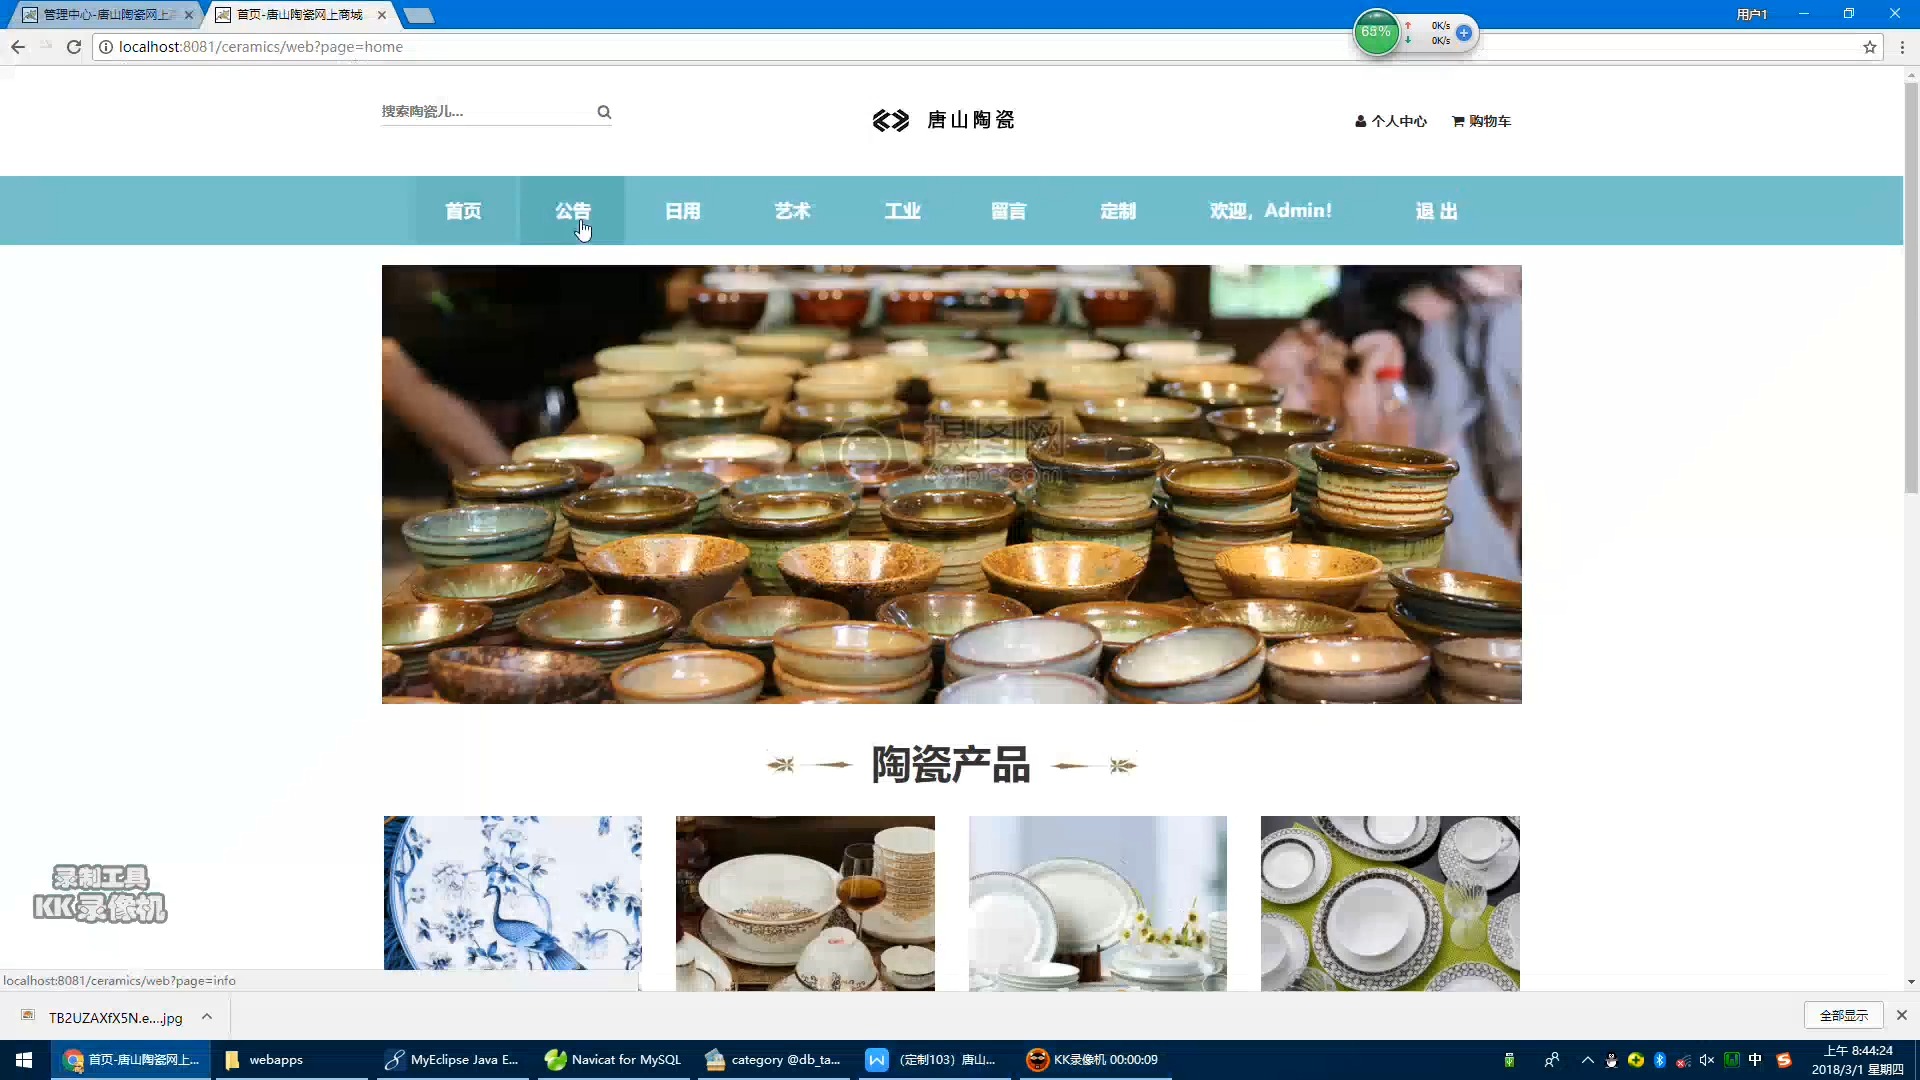Click the 日用 category navigation item
The height and width of the screenshot is (1080, 1920).
coord(683,211)
